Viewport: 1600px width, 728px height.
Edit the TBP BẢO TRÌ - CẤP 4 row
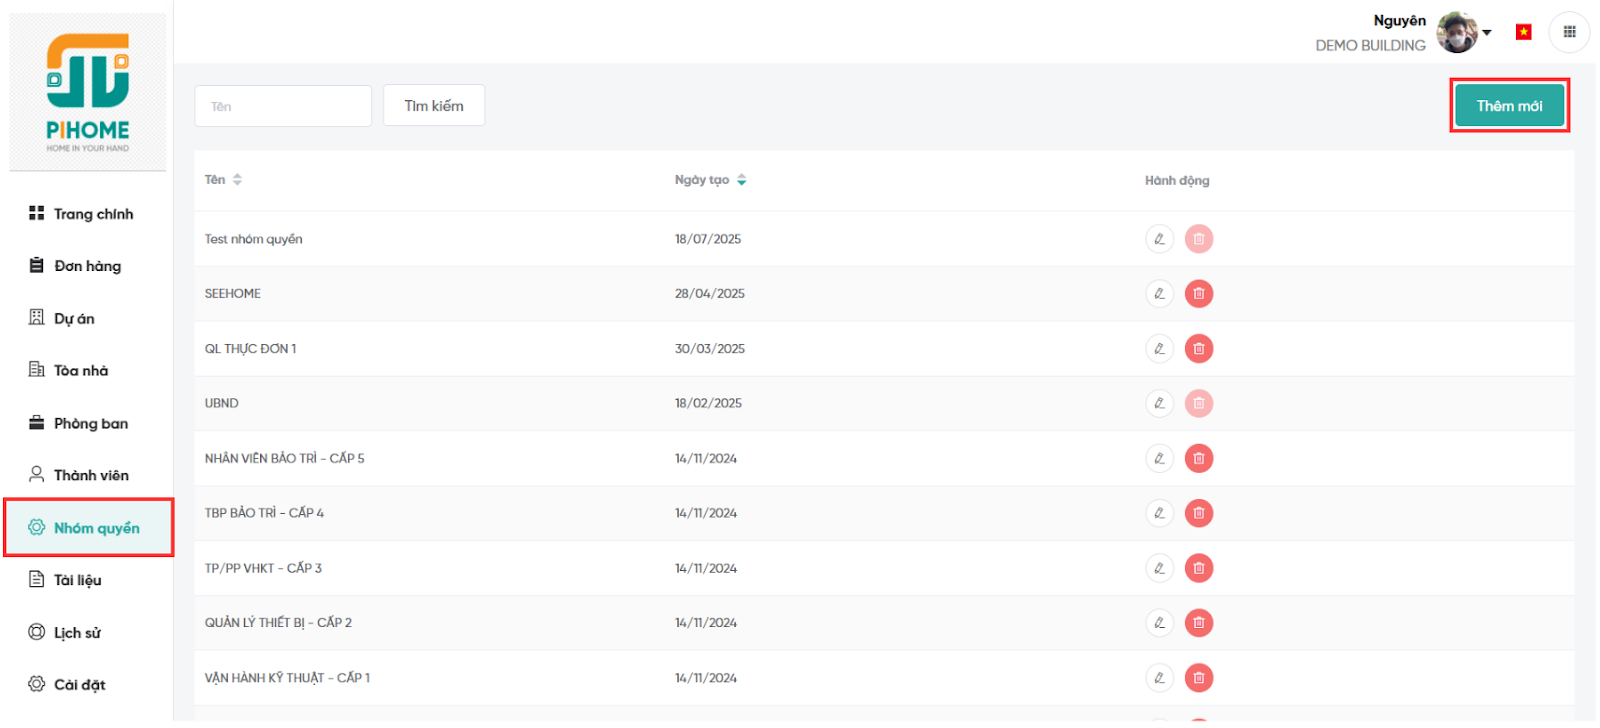1159,513
